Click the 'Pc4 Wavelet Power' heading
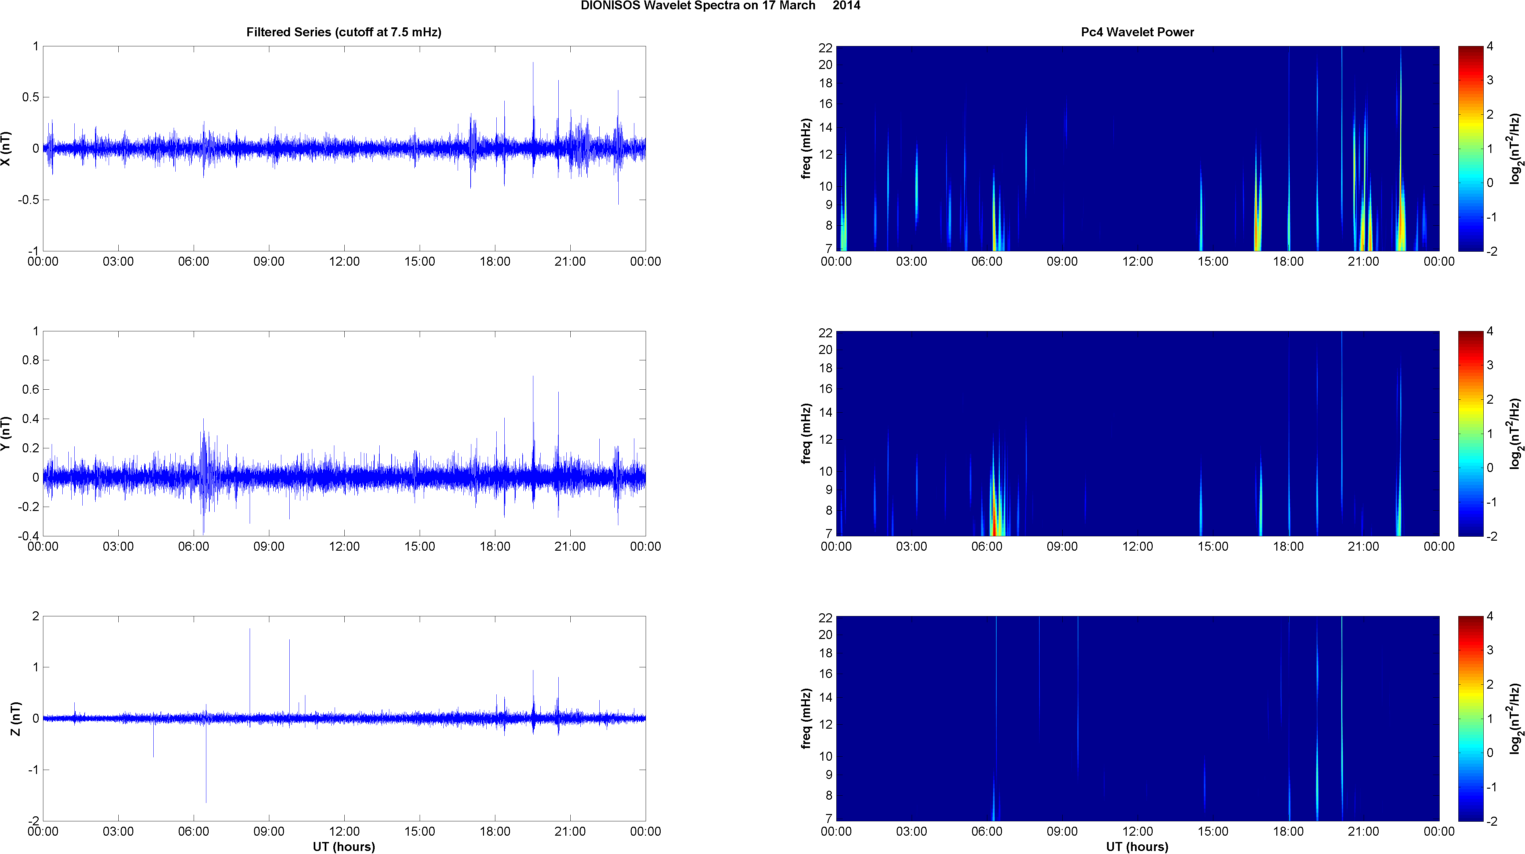This screenshot has height=854, width=1525. (x=1137, y=32)
